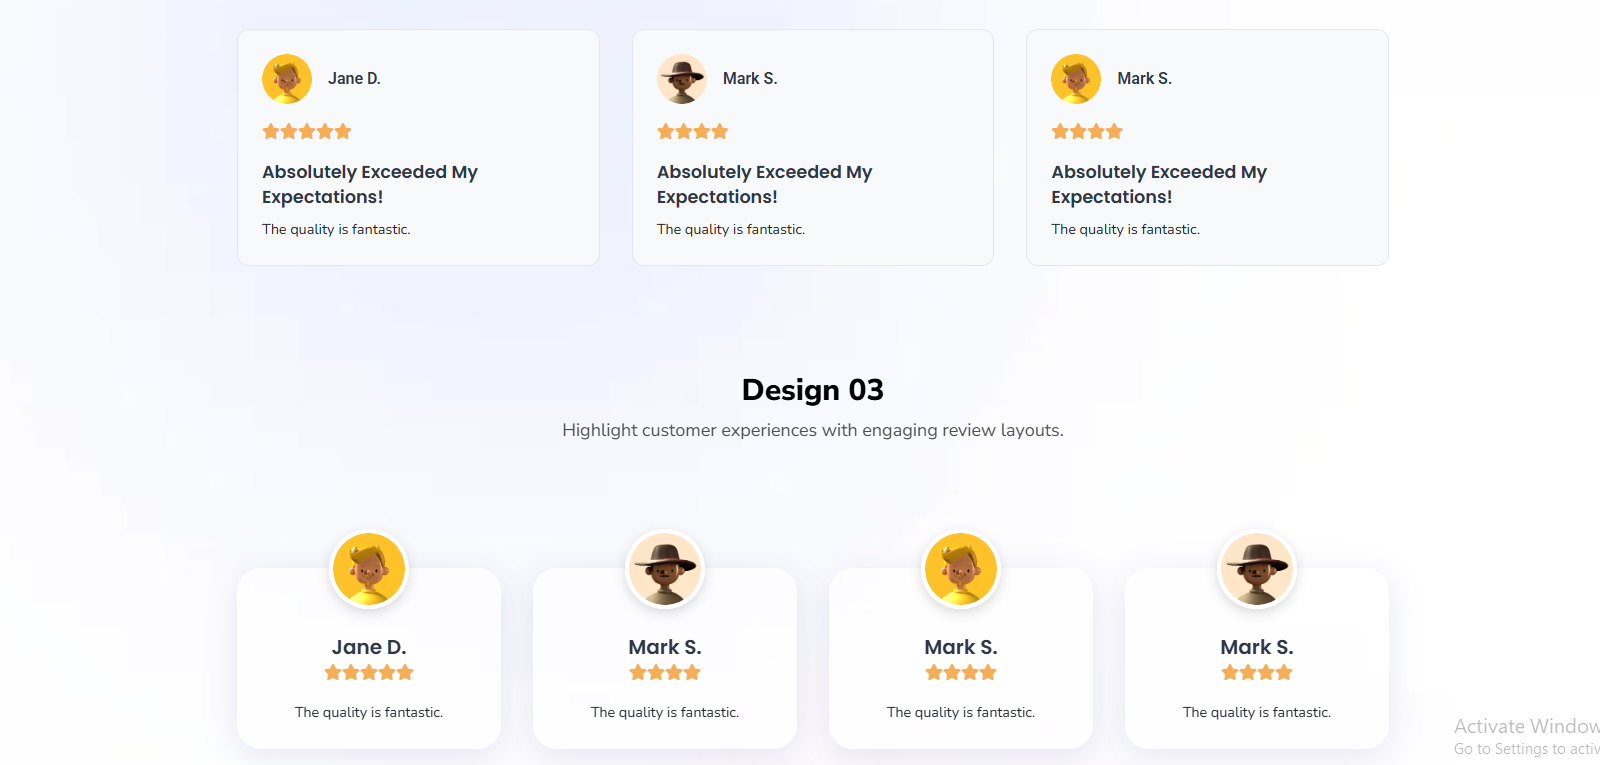Select the Design 03 section heading
The width and height of the screenshot is (1600, 765).
(812, 390)
